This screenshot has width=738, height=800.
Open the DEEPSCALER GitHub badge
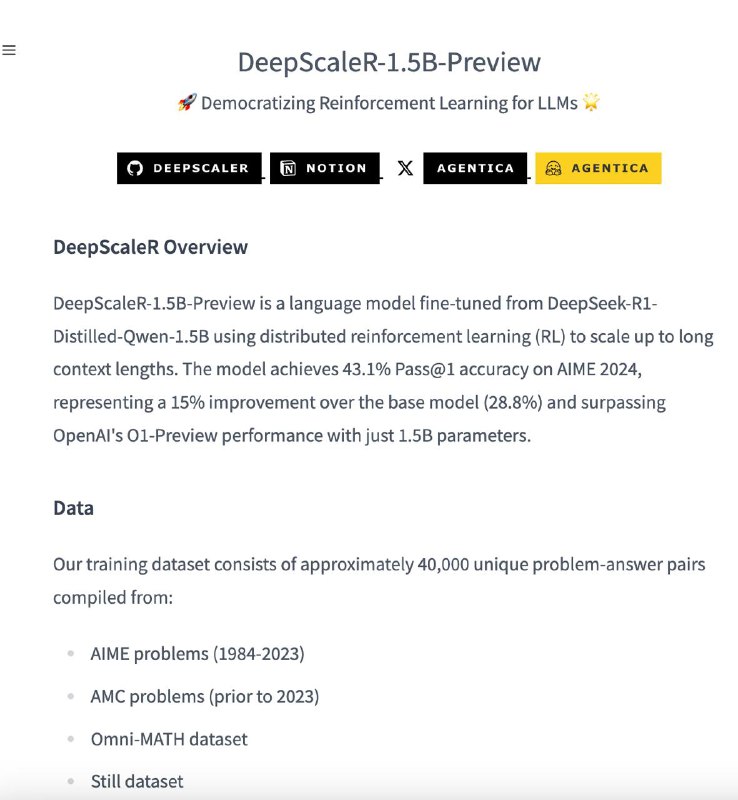[x=189, y=168]
